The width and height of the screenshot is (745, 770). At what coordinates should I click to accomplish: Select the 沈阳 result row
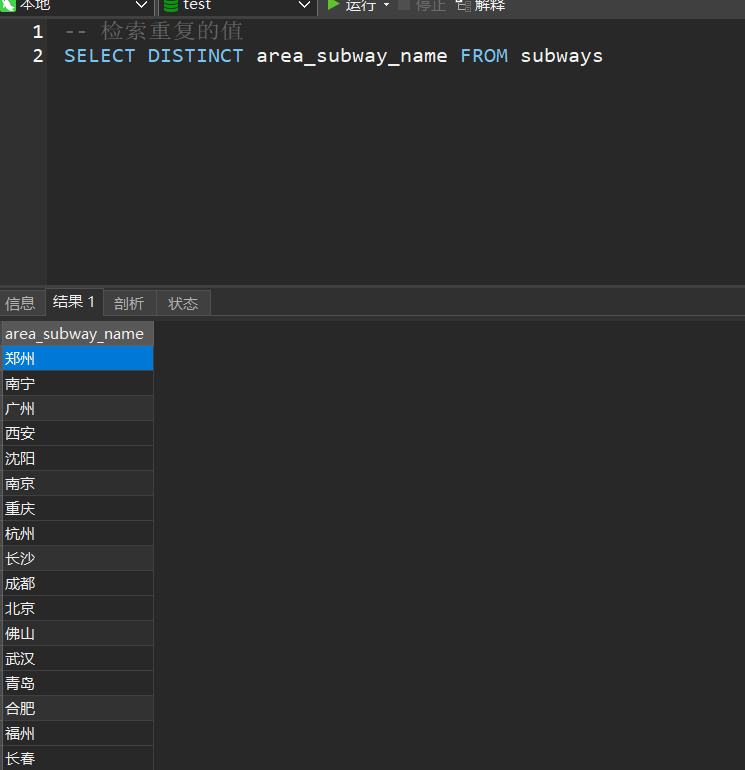78,459
